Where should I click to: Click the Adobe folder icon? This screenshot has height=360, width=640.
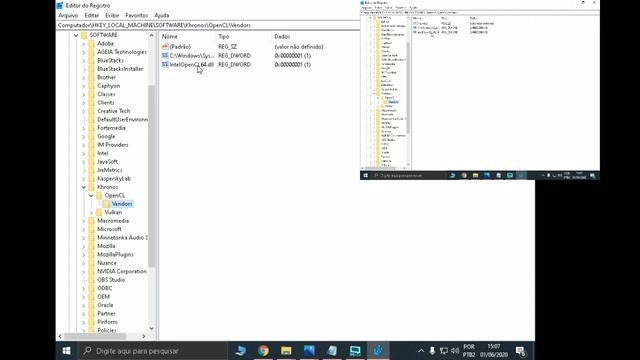coord(91,43)
